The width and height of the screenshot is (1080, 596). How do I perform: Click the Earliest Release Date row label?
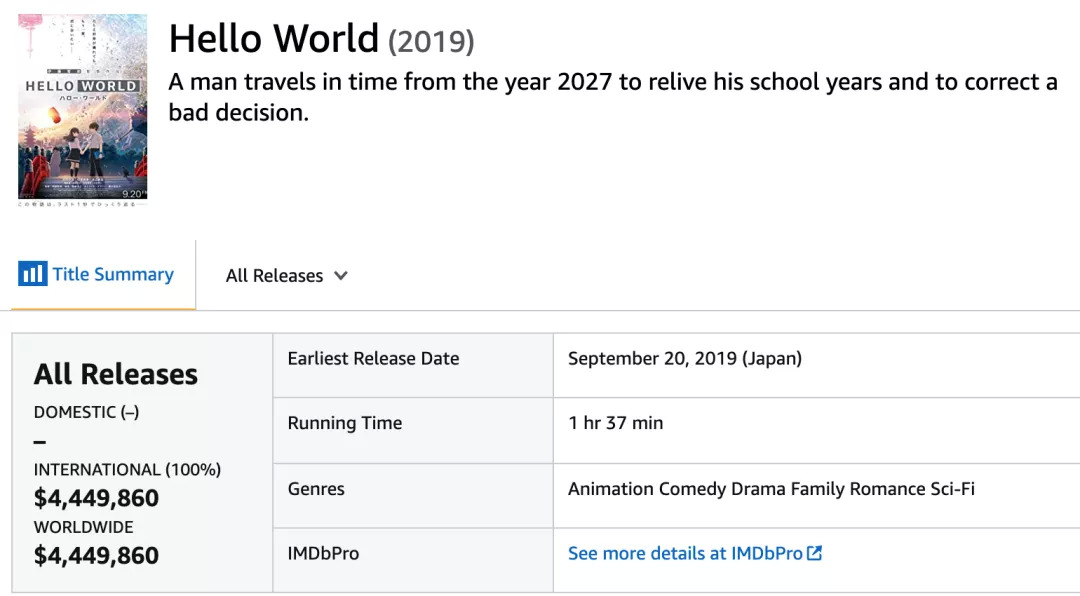(373, 358)
